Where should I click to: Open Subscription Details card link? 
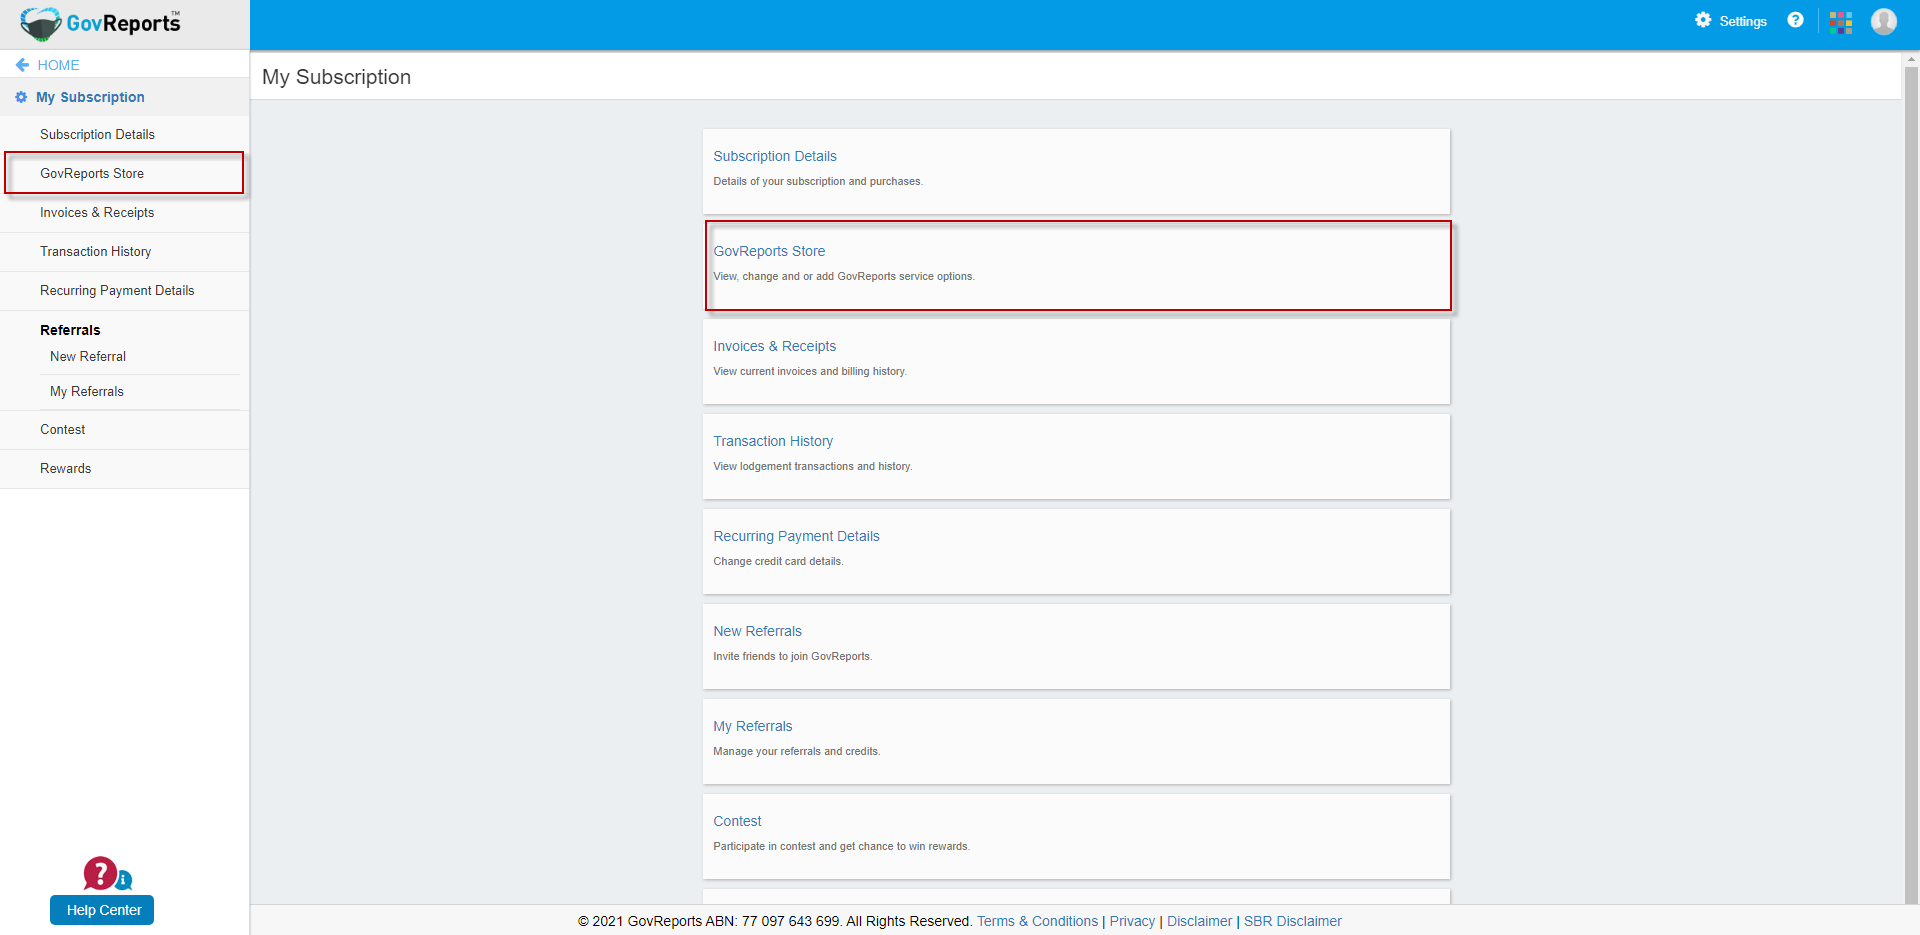click(775, 156)
